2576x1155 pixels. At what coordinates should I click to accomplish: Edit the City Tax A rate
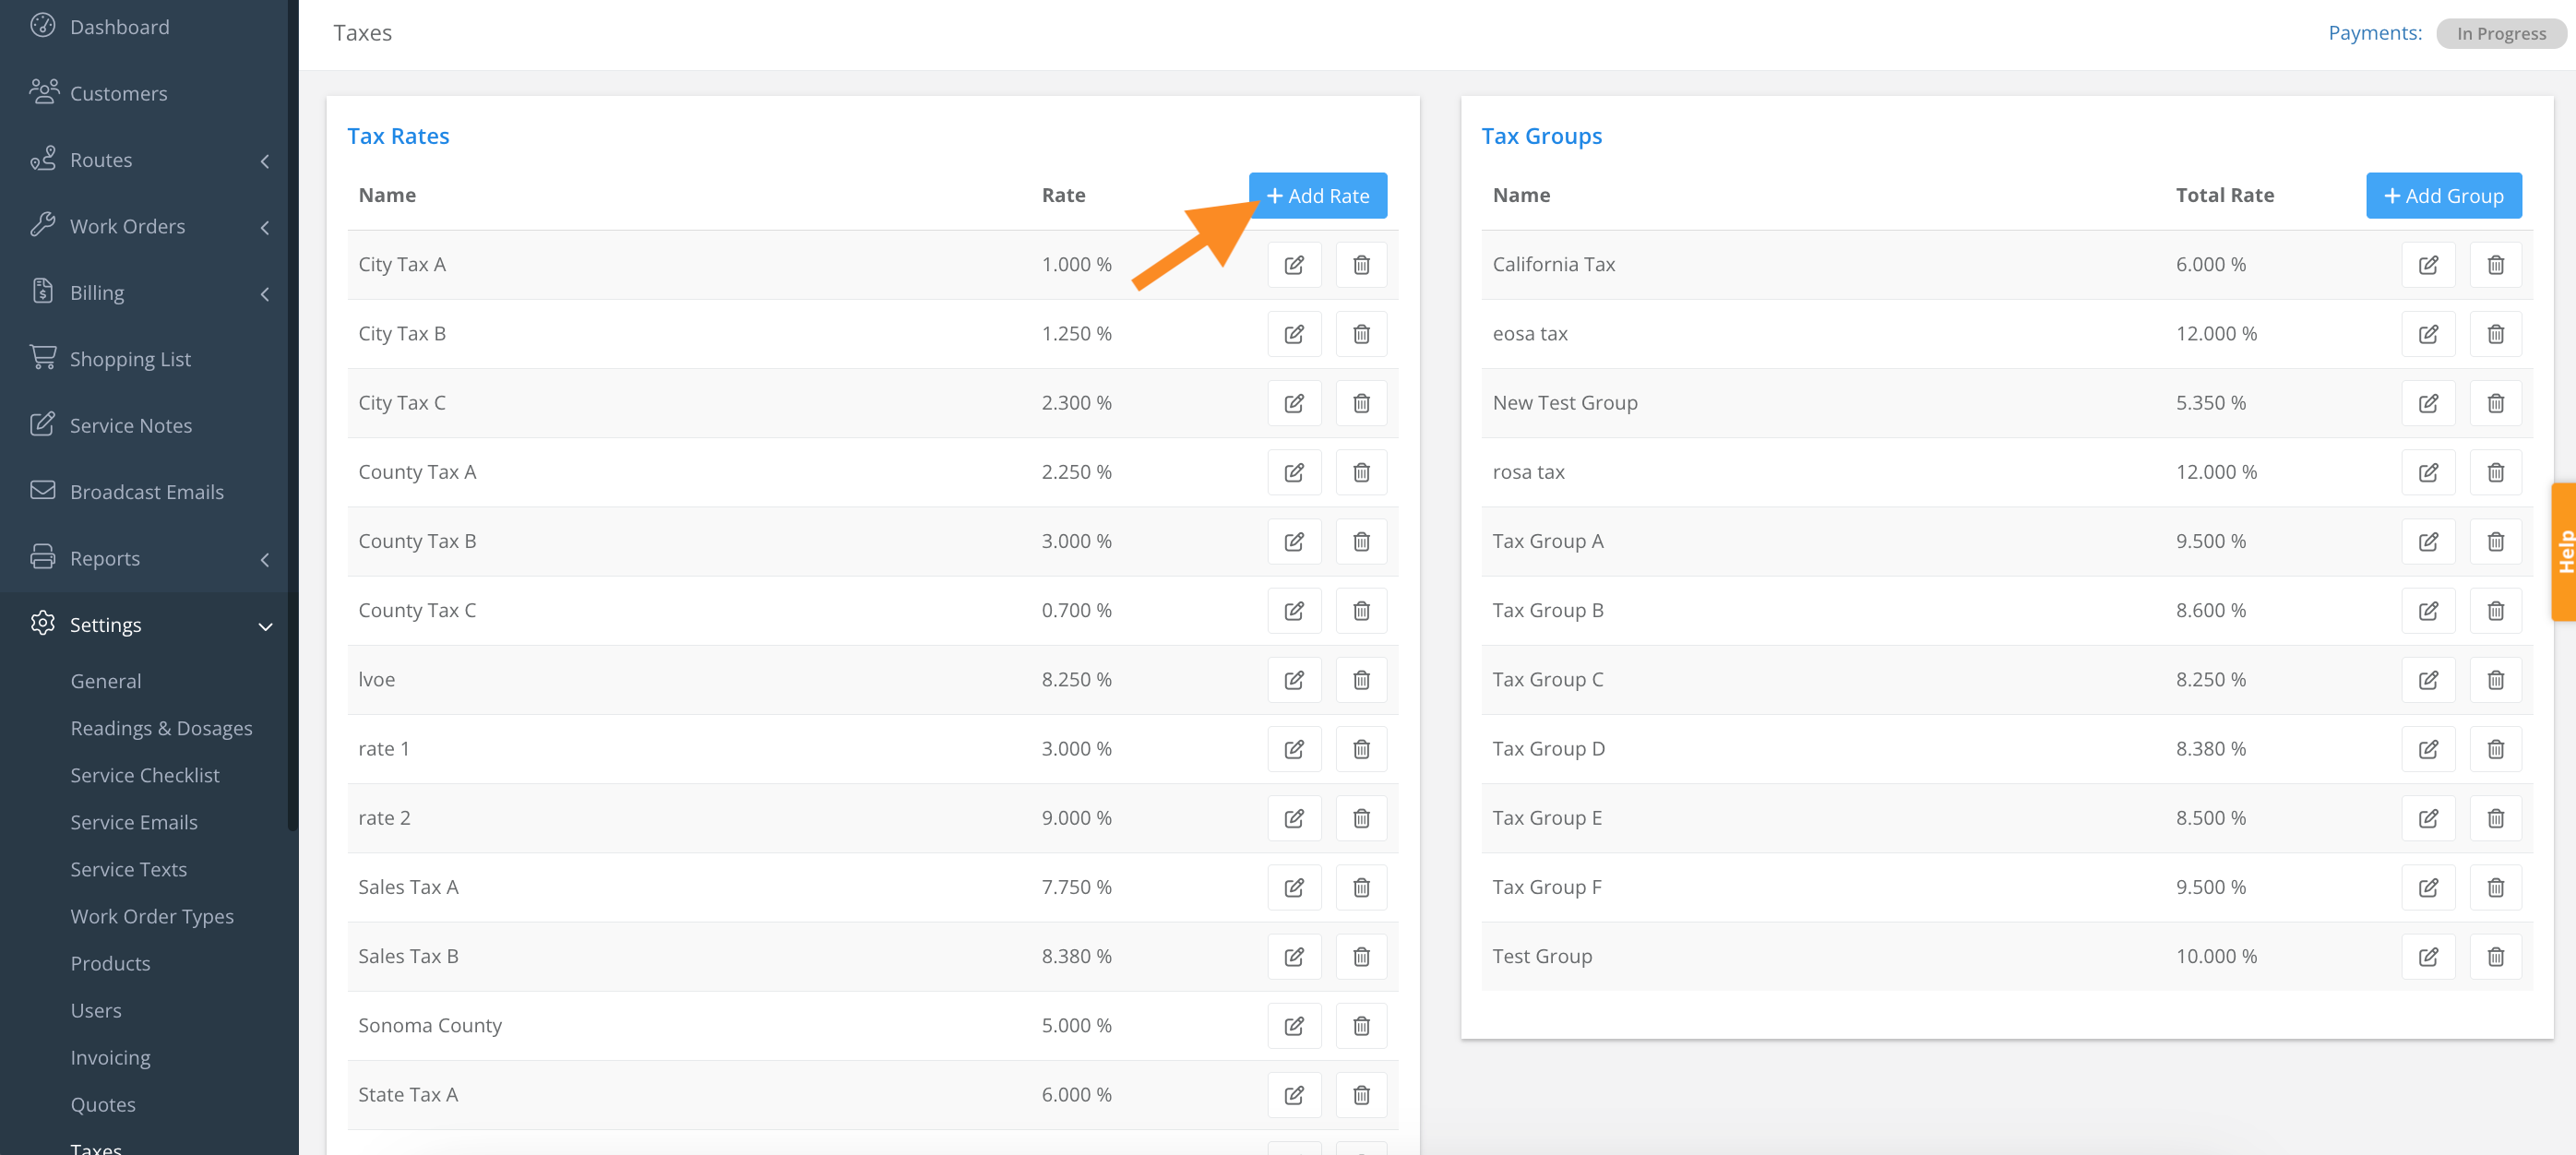[x=1294, y=265]
